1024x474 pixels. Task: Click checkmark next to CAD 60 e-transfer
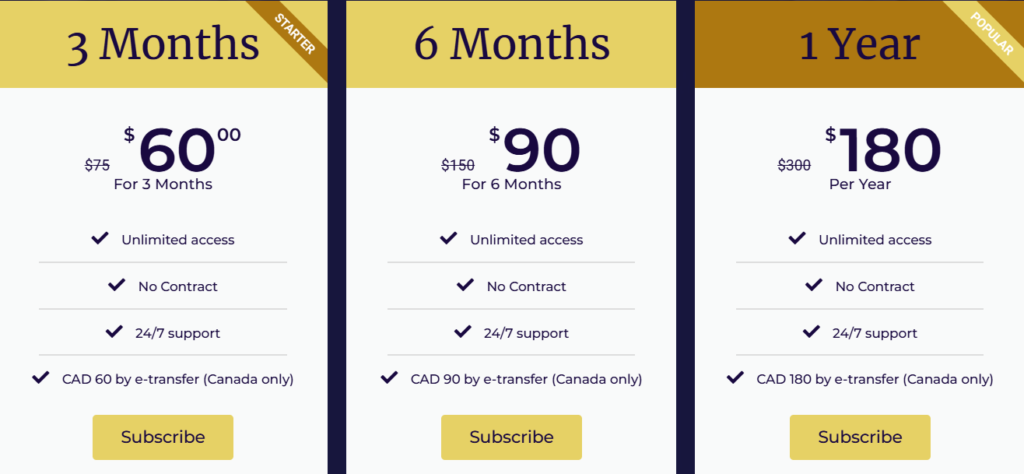pos(41,378)
